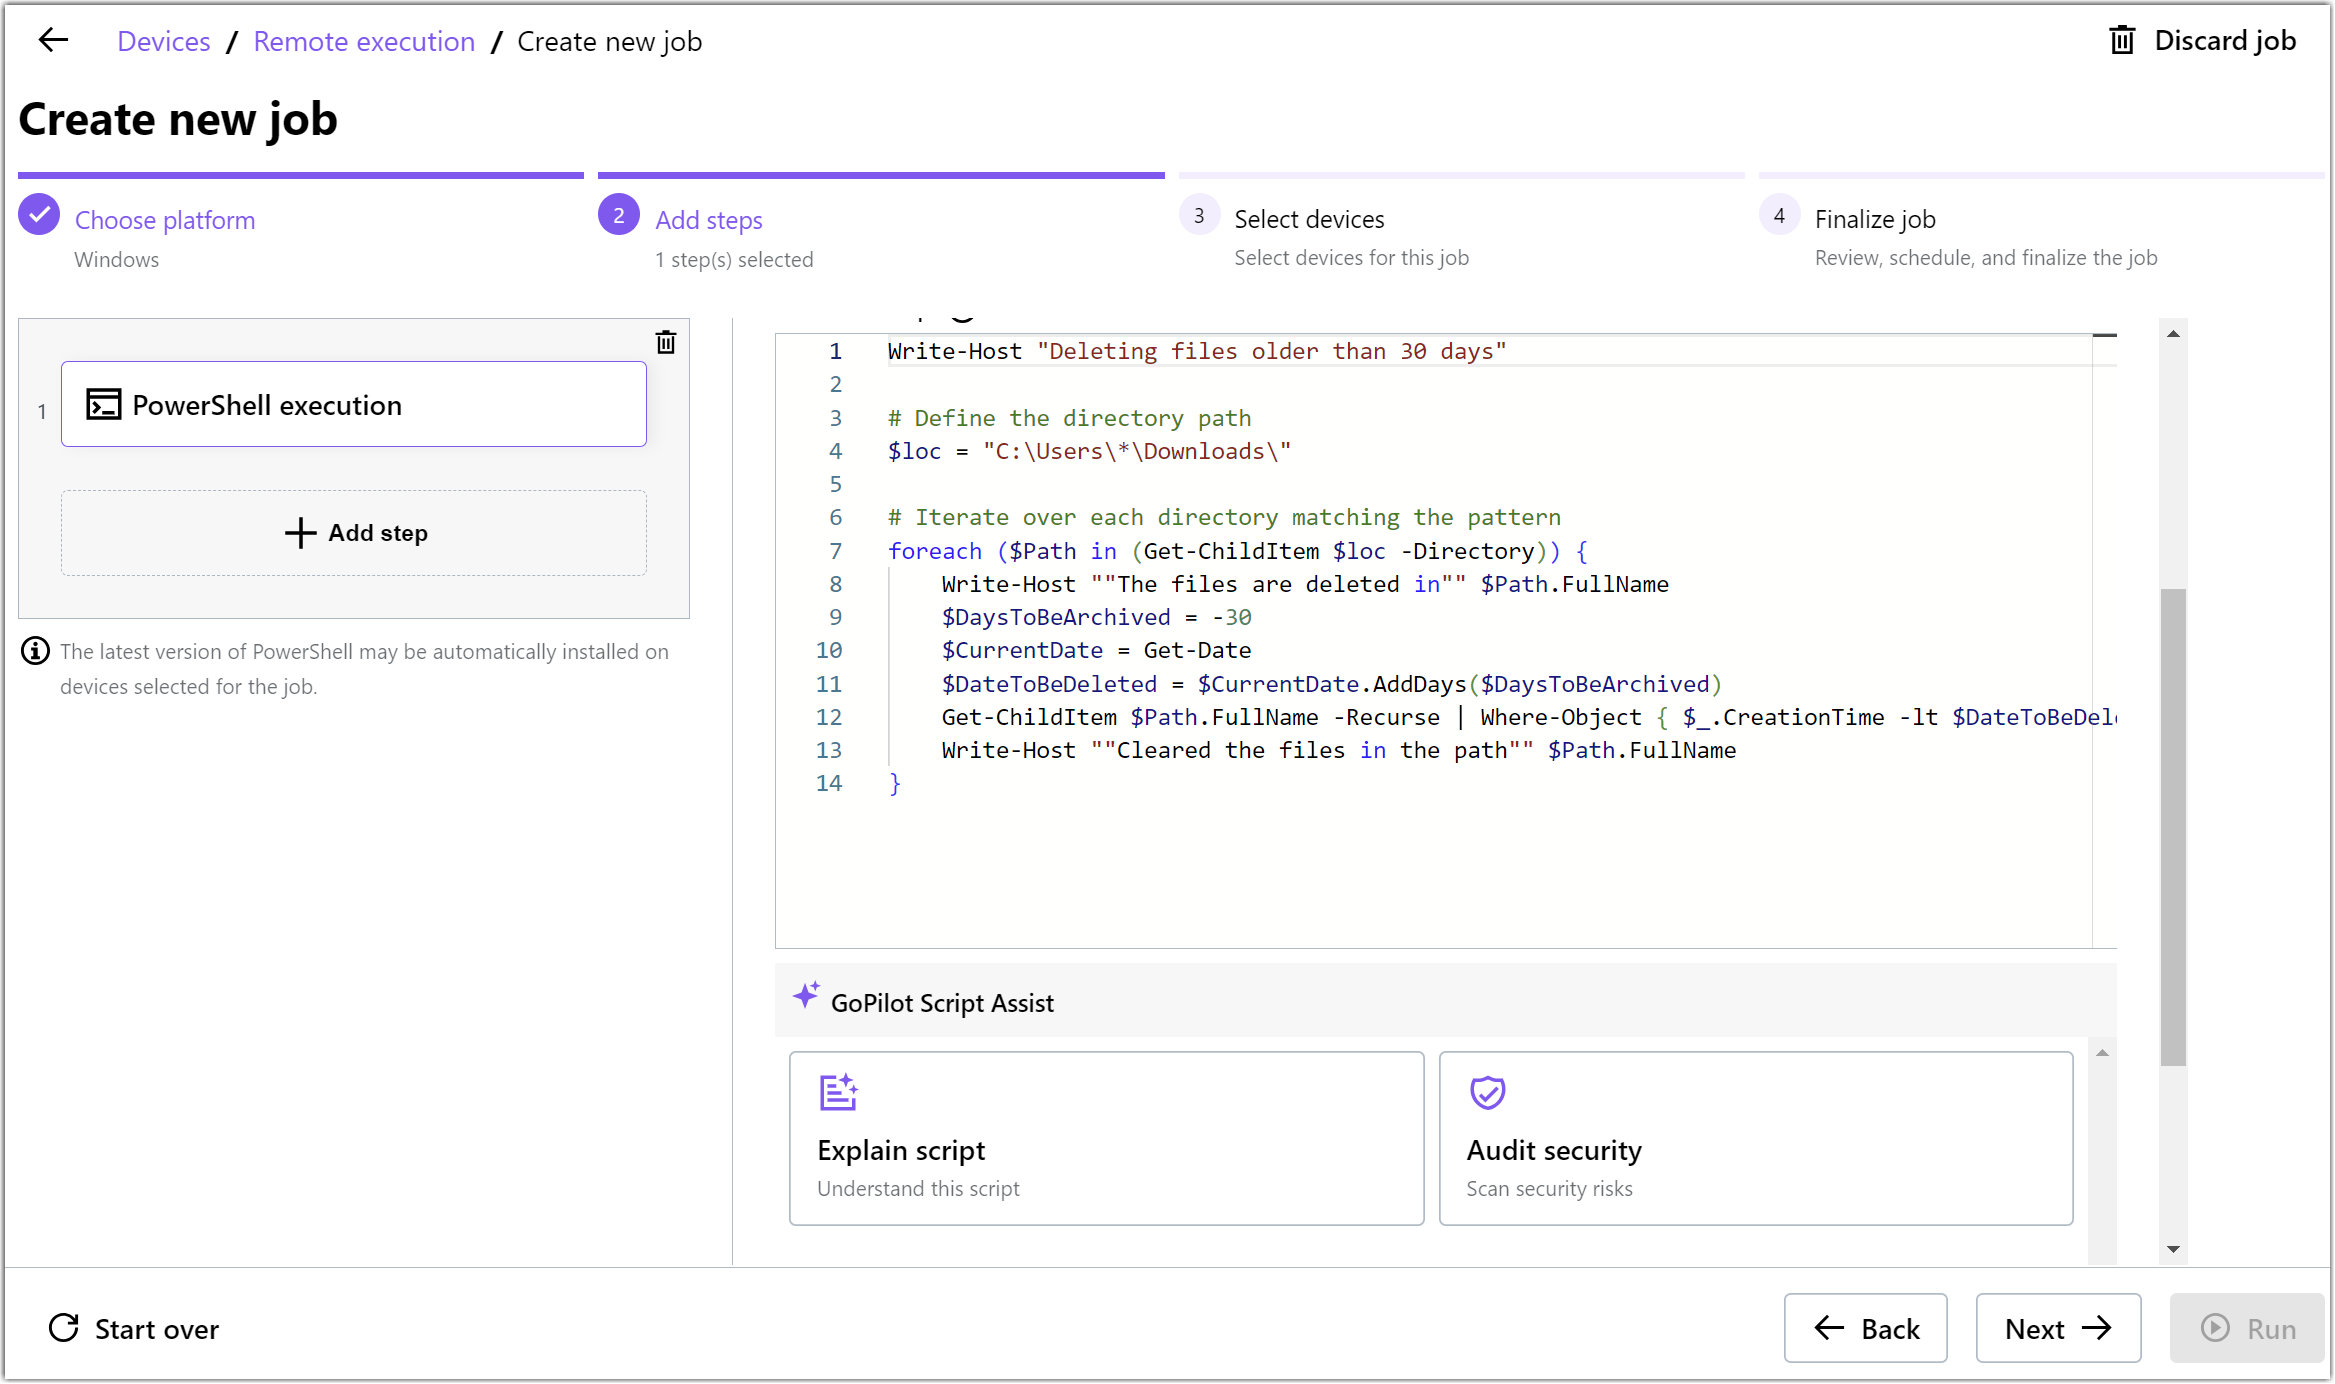This screenshot has width=2335, height=1384.
Task: Click the Start over refresh icon
Action: point(64,1328)
